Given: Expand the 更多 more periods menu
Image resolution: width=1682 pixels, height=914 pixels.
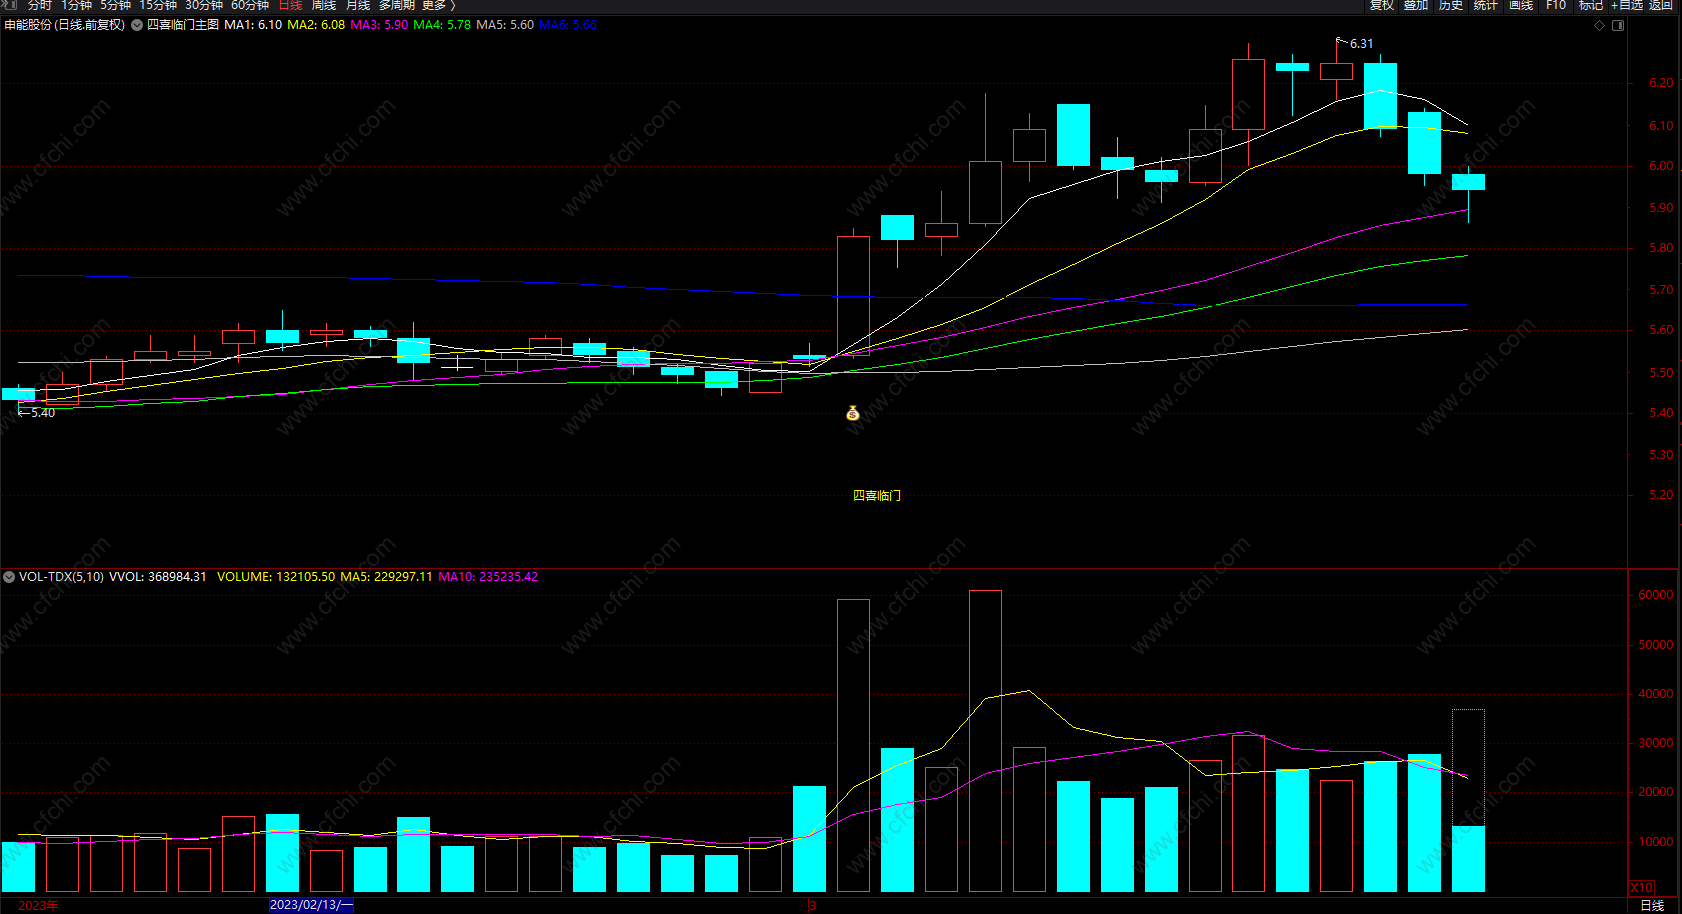Looking at the screenshot, I should click(438, 5).
